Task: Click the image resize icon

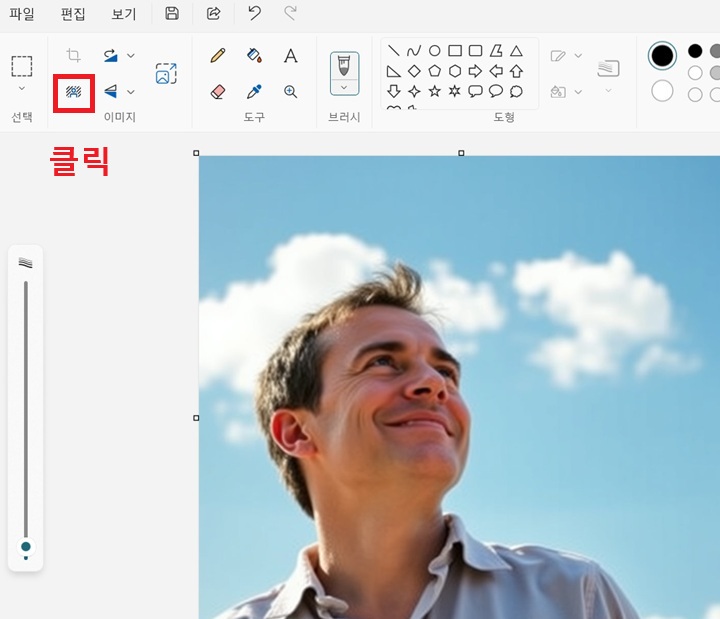Action: point(166,73)
